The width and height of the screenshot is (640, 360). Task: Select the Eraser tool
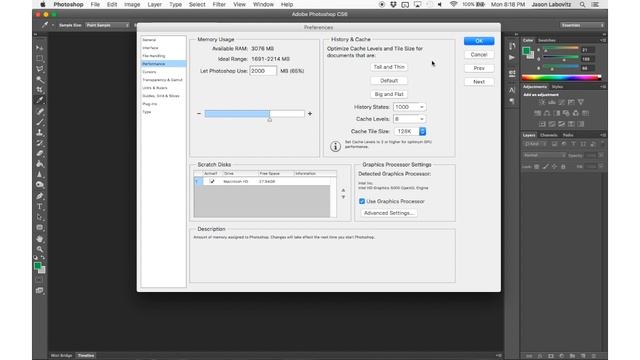40,153
